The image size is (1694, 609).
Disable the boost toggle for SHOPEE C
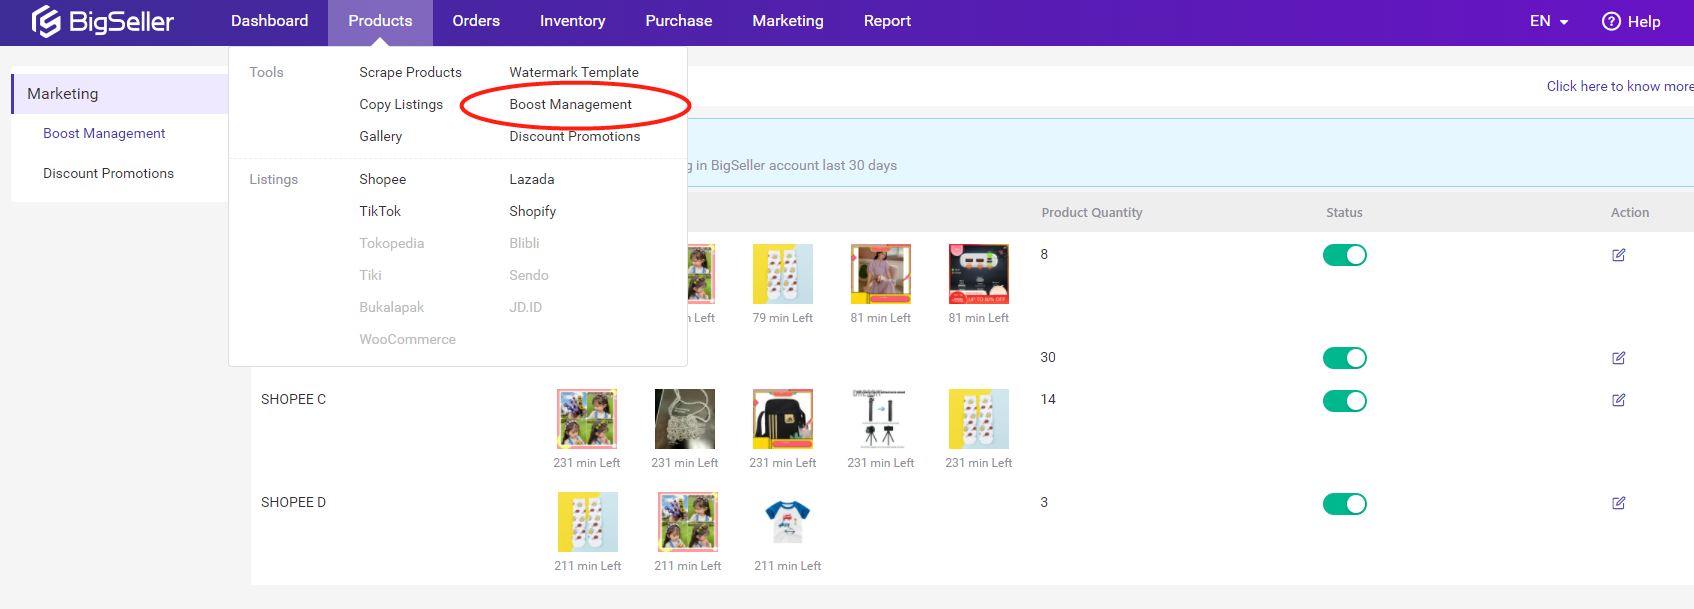tap(1344, 401)
